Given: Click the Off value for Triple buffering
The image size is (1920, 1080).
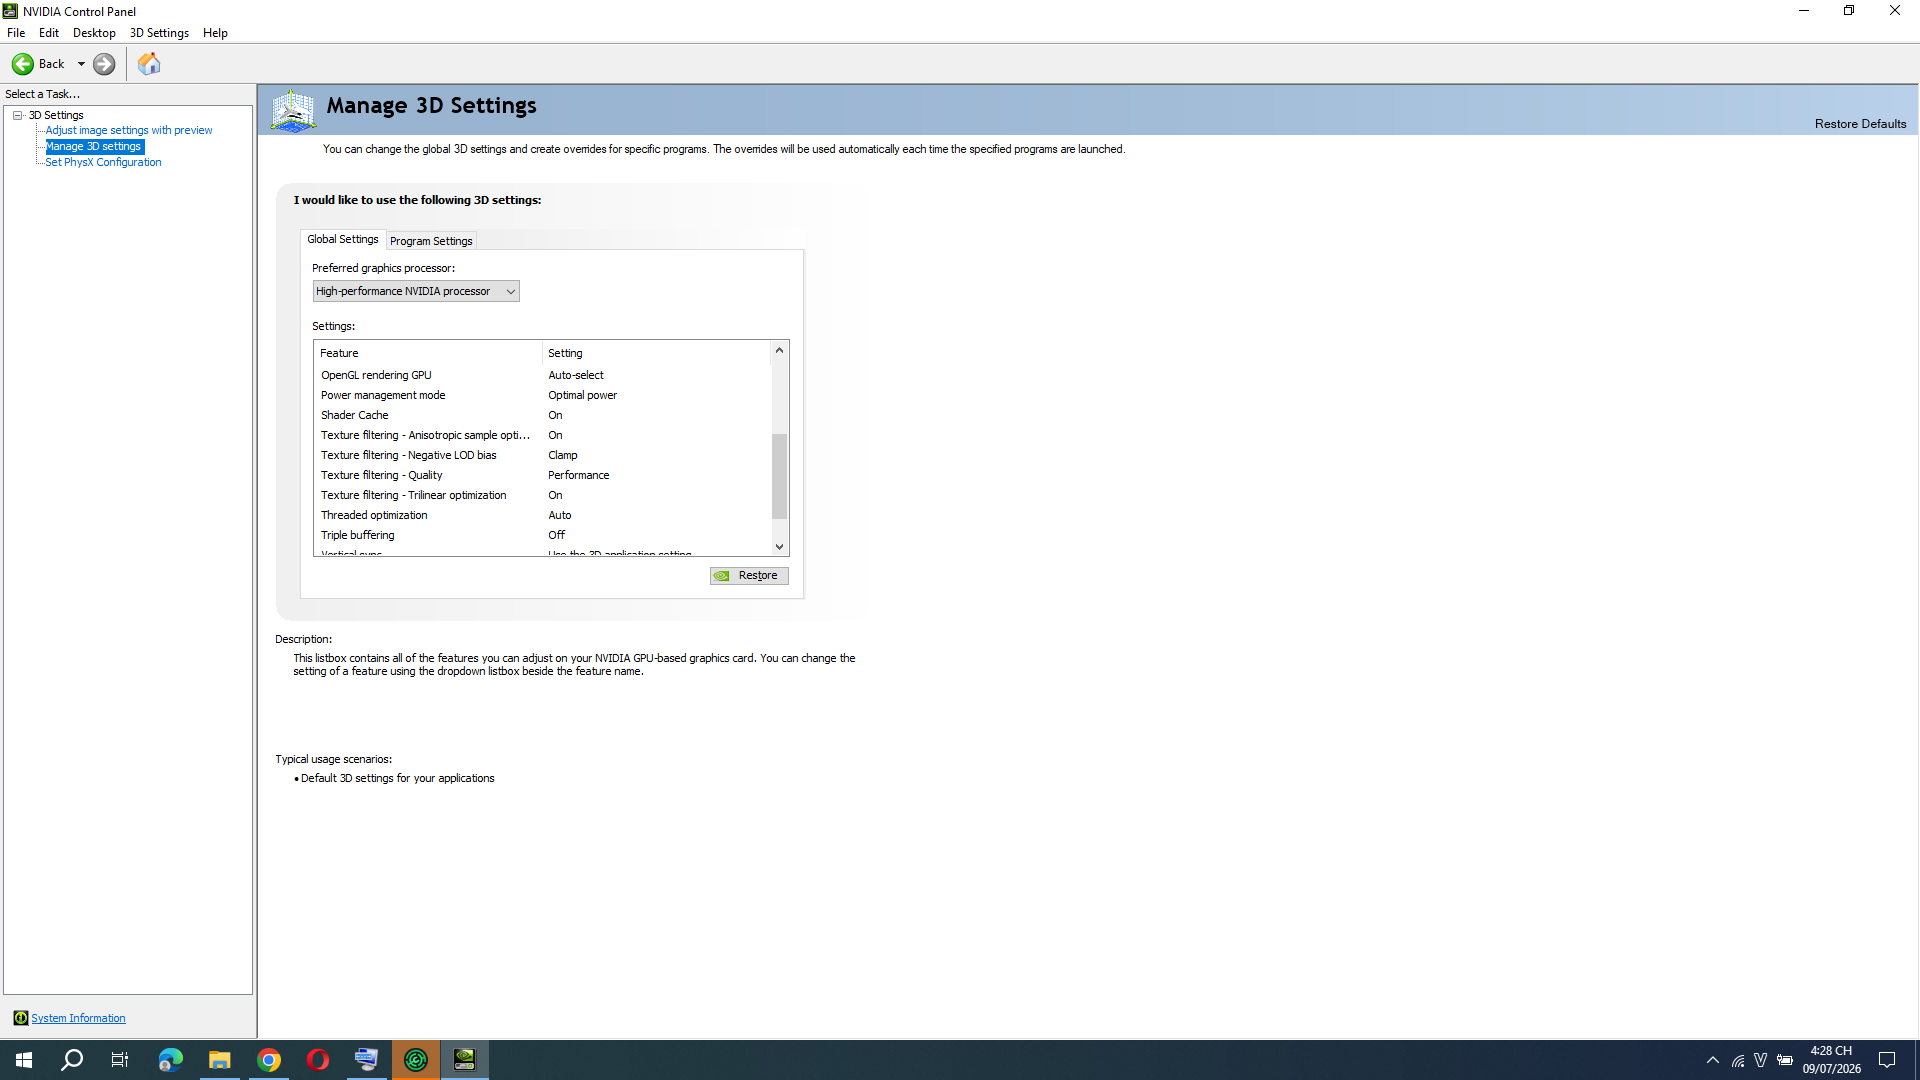Looking at the screenshot, I should pyautogui.click(x=556, y=535).
